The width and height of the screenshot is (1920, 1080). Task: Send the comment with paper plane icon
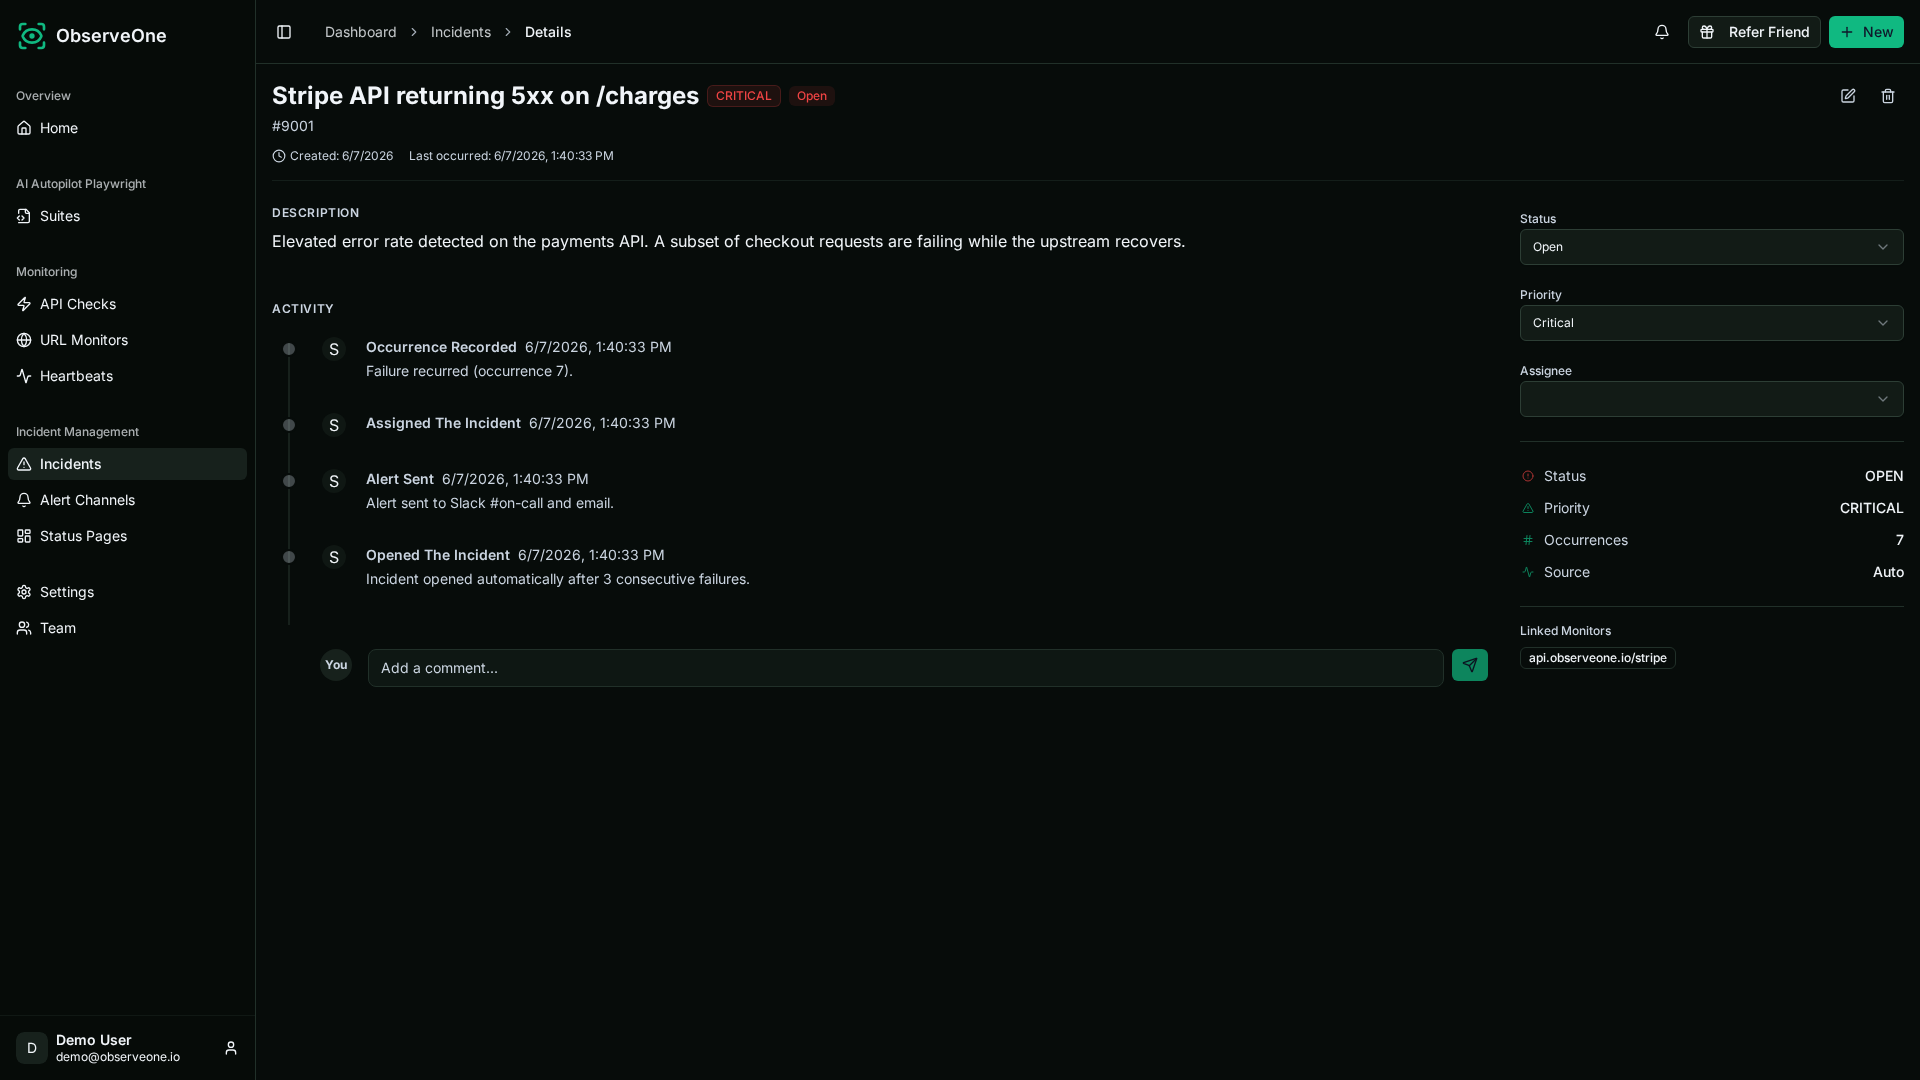coord(1470,665)
